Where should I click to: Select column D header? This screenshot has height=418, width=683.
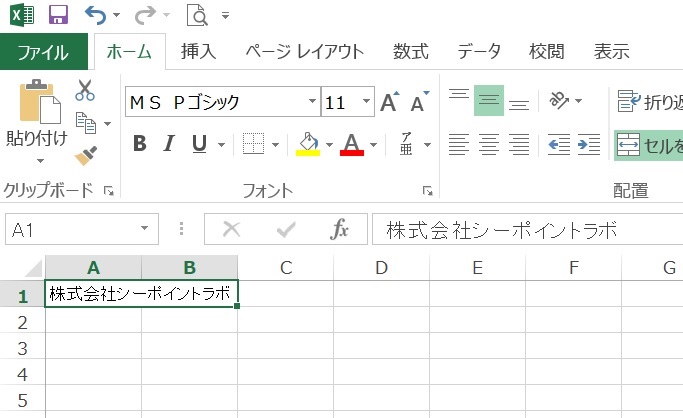point(381,267)
